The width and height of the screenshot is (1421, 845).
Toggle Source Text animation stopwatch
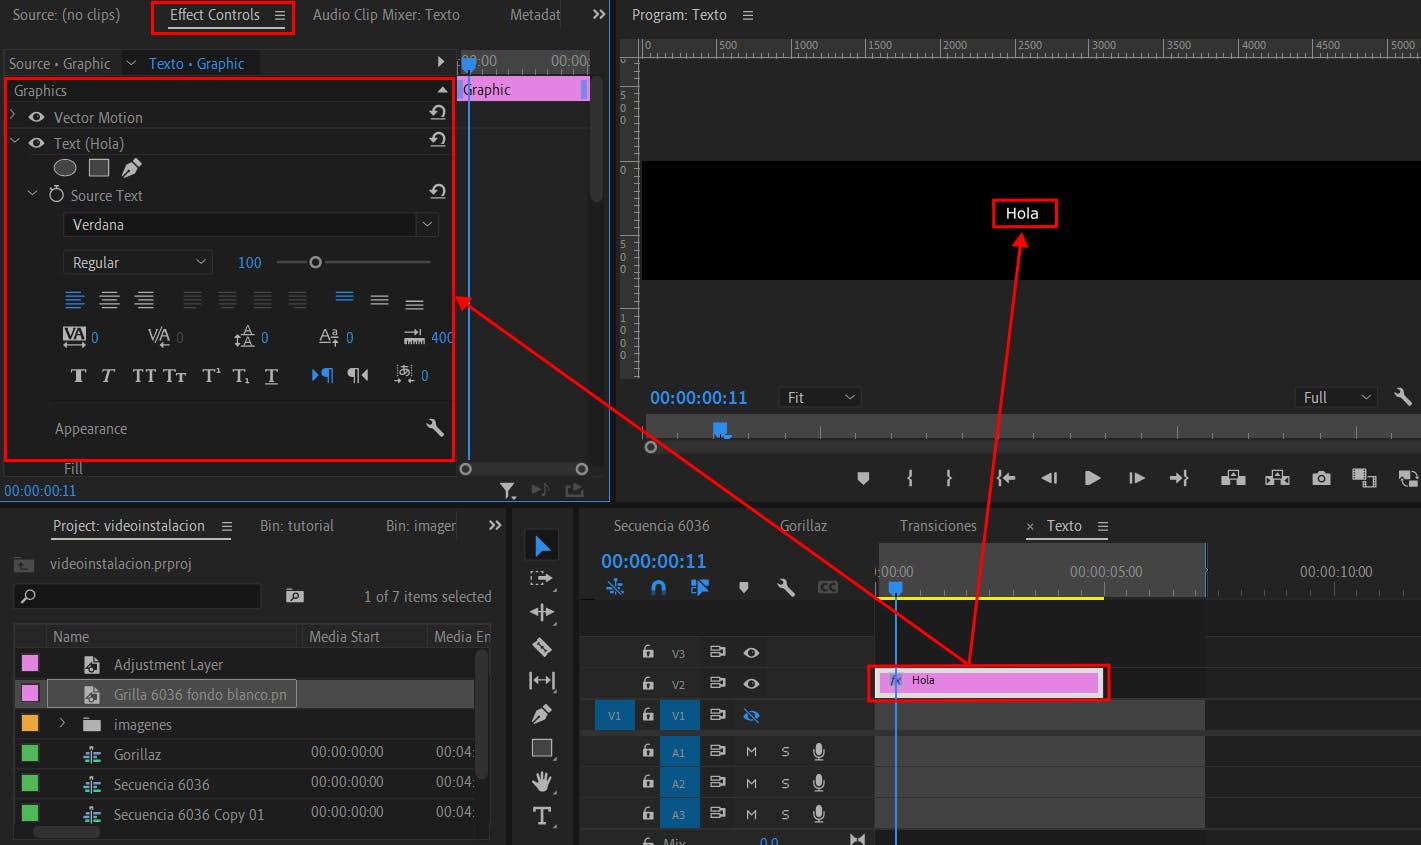56,194
